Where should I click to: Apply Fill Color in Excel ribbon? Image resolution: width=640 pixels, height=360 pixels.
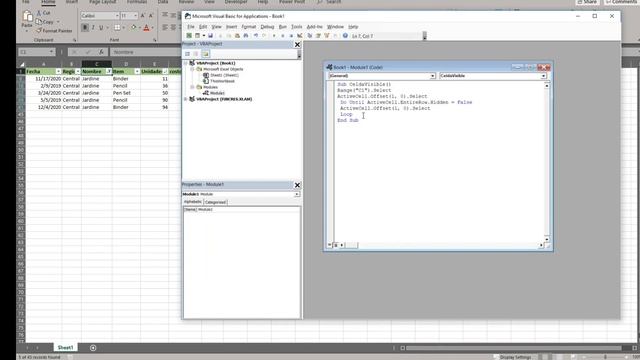(133, 28)
